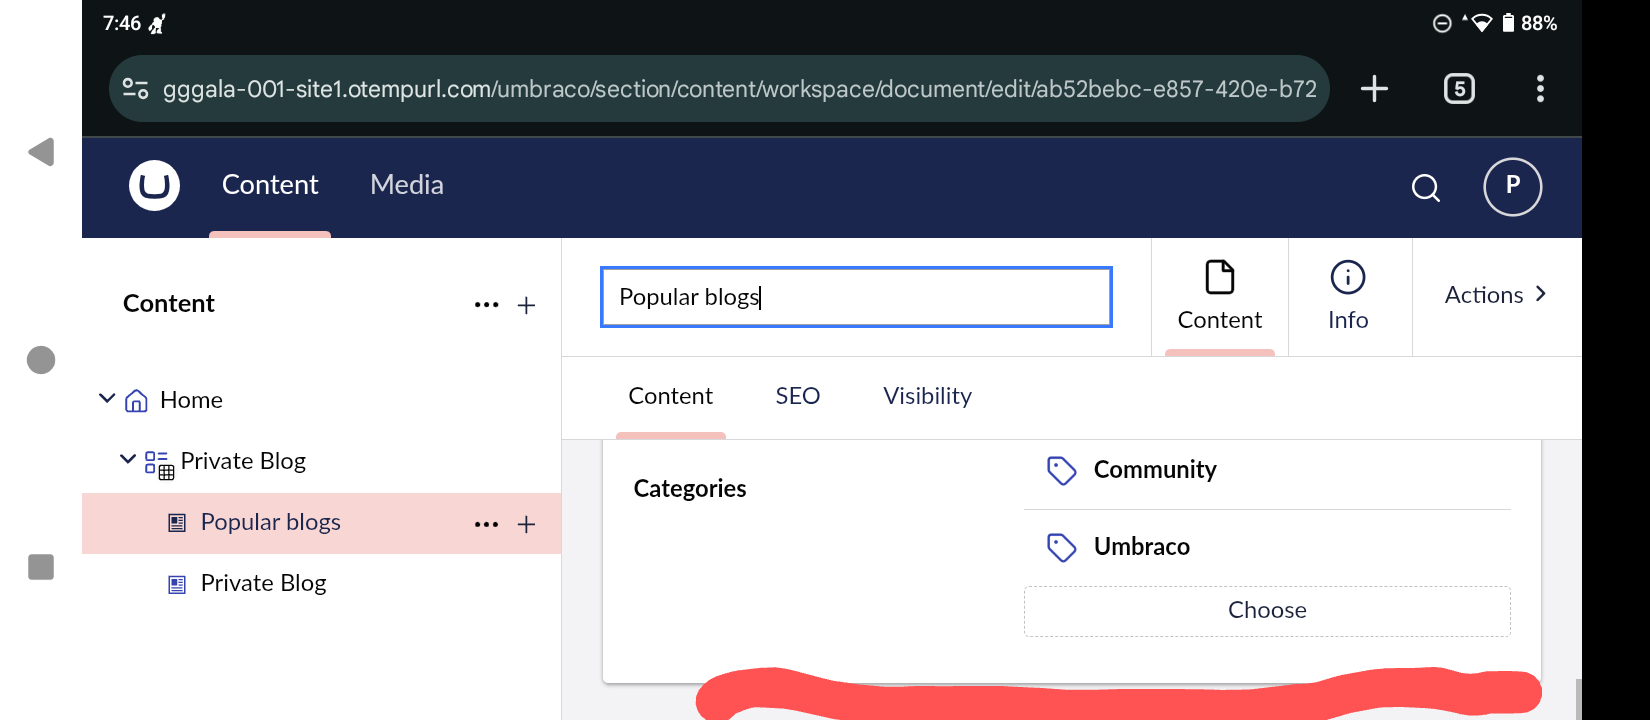Click the browser address bar URL

740,89
